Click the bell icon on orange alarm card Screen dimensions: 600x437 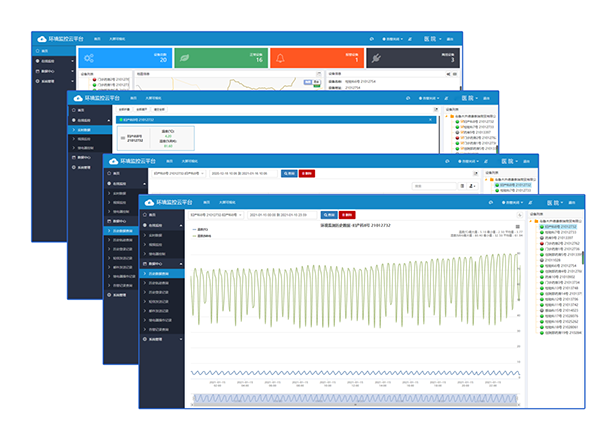280,58
